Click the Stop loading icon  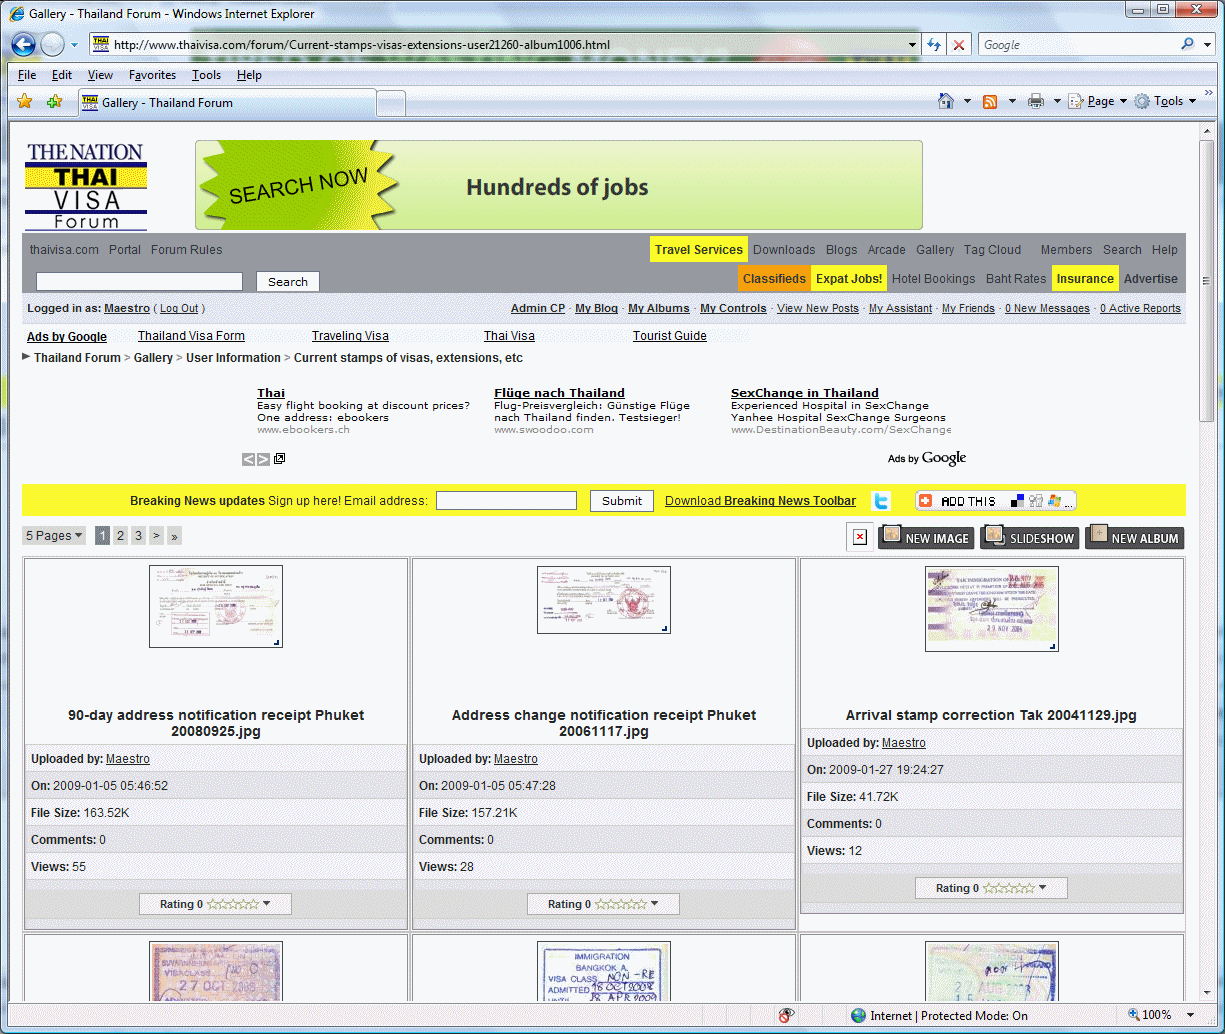pos(959,45)
